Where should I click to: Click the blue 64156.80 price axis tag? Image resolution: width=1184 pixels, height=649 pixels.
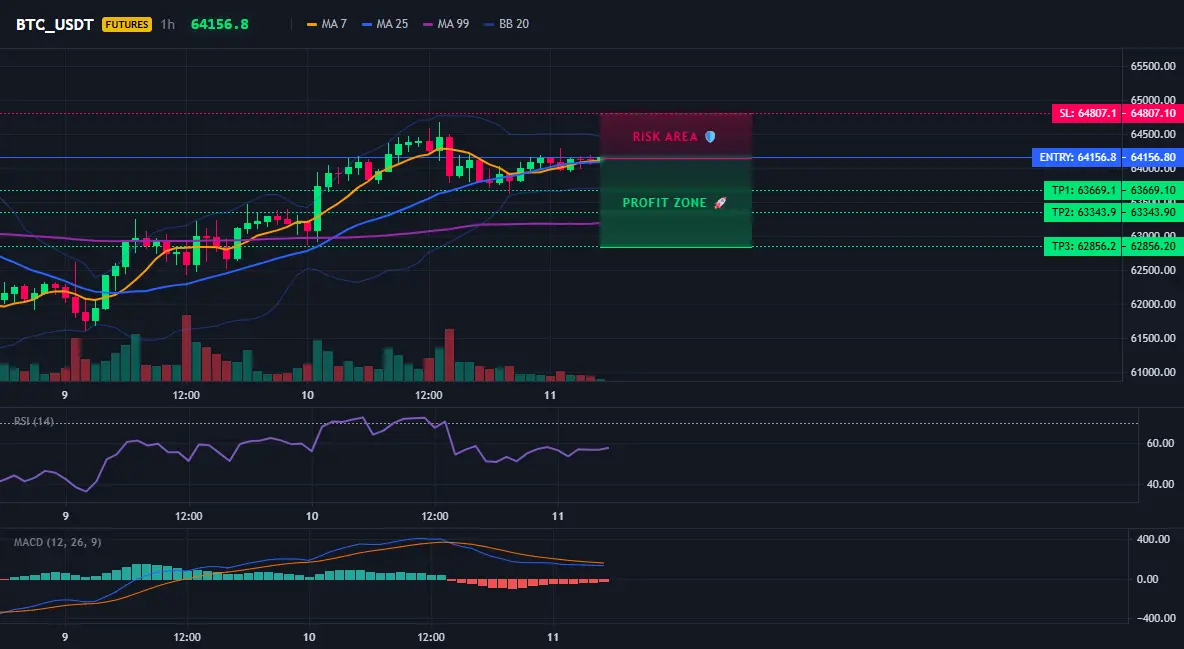click(x=1152, y=157)
